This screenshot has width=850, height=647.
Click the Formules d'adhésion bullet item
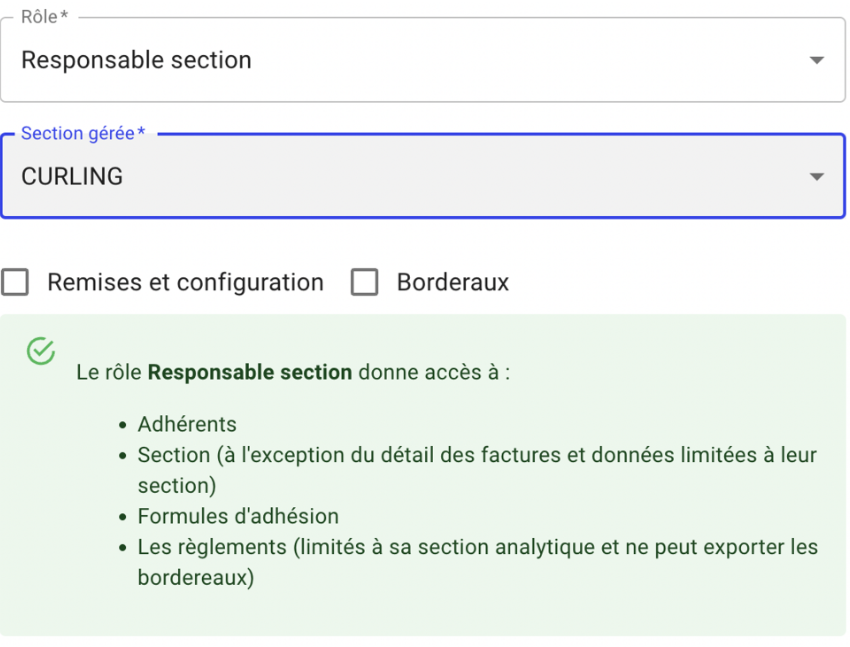click(x=238, y=516)
